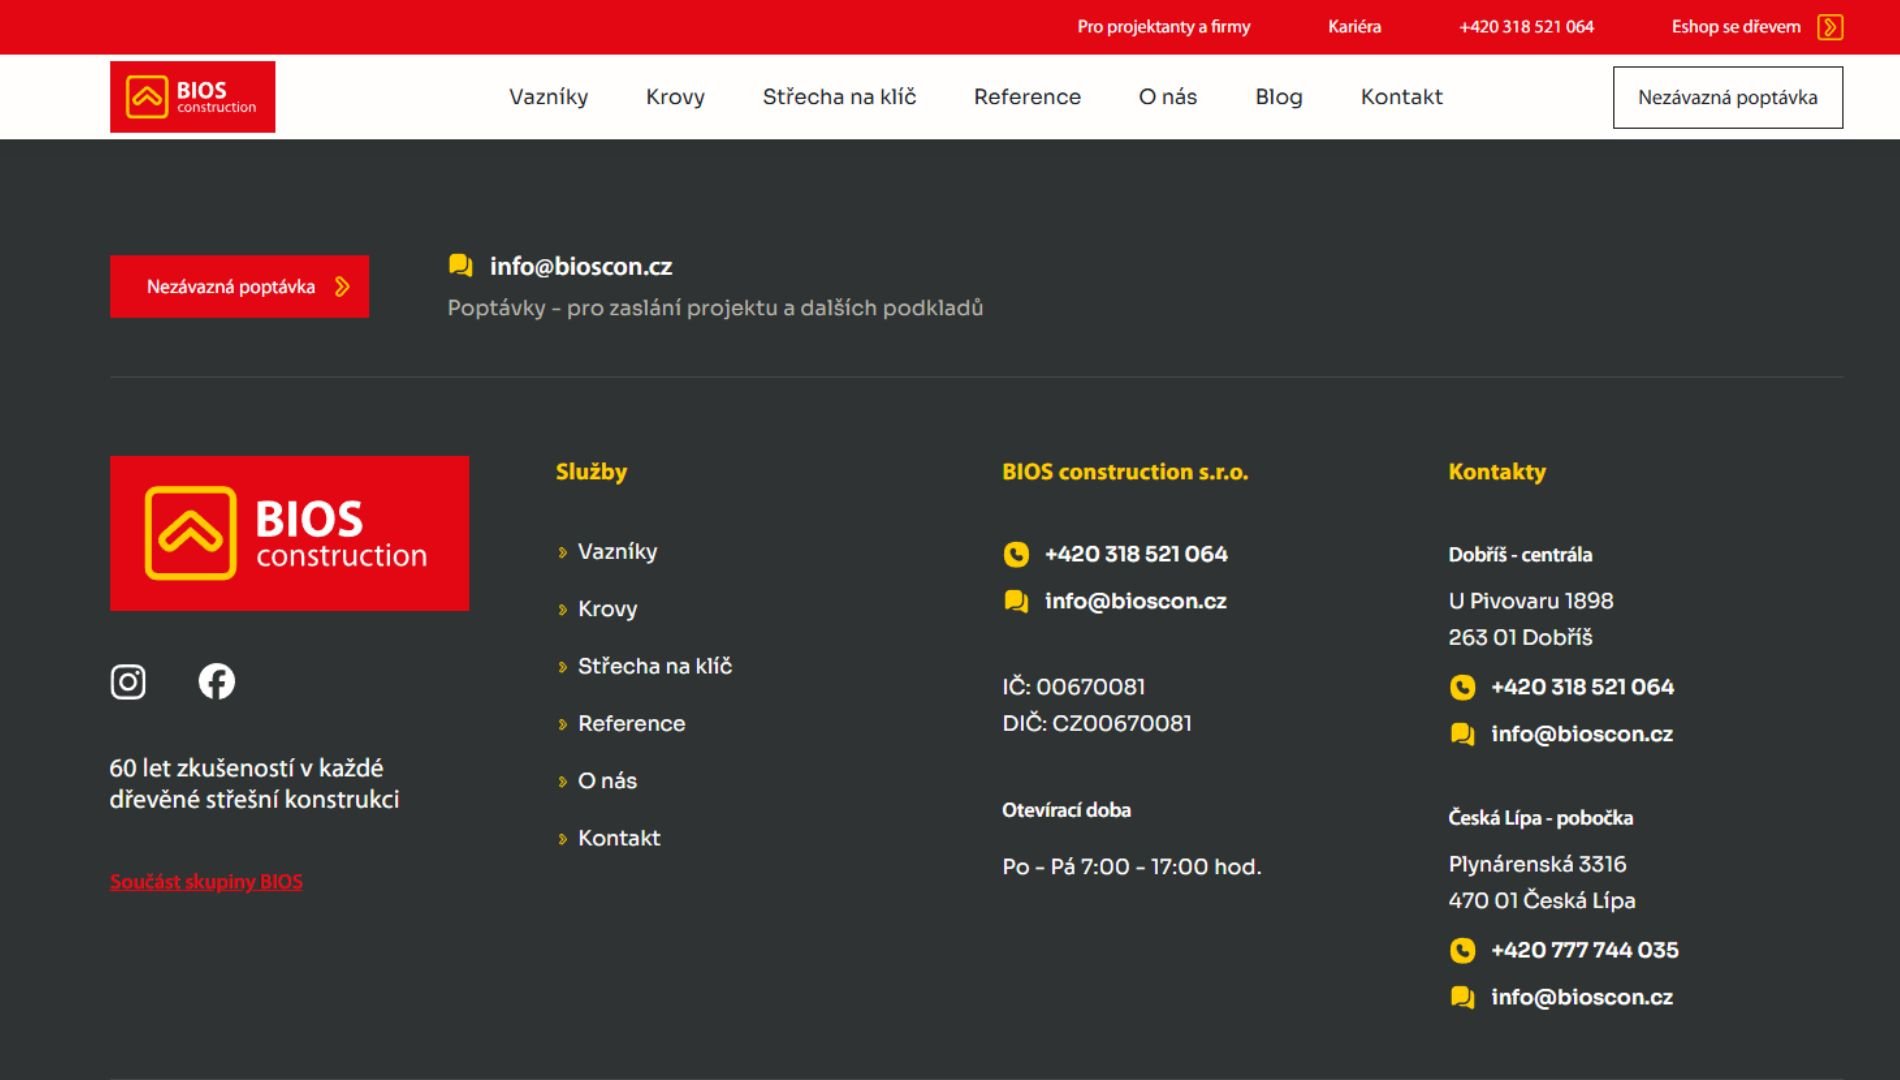Viewport: 1900px width, 1080px height.
Task: Open the Instagram profile icon
Action: (x=128, y=682)
